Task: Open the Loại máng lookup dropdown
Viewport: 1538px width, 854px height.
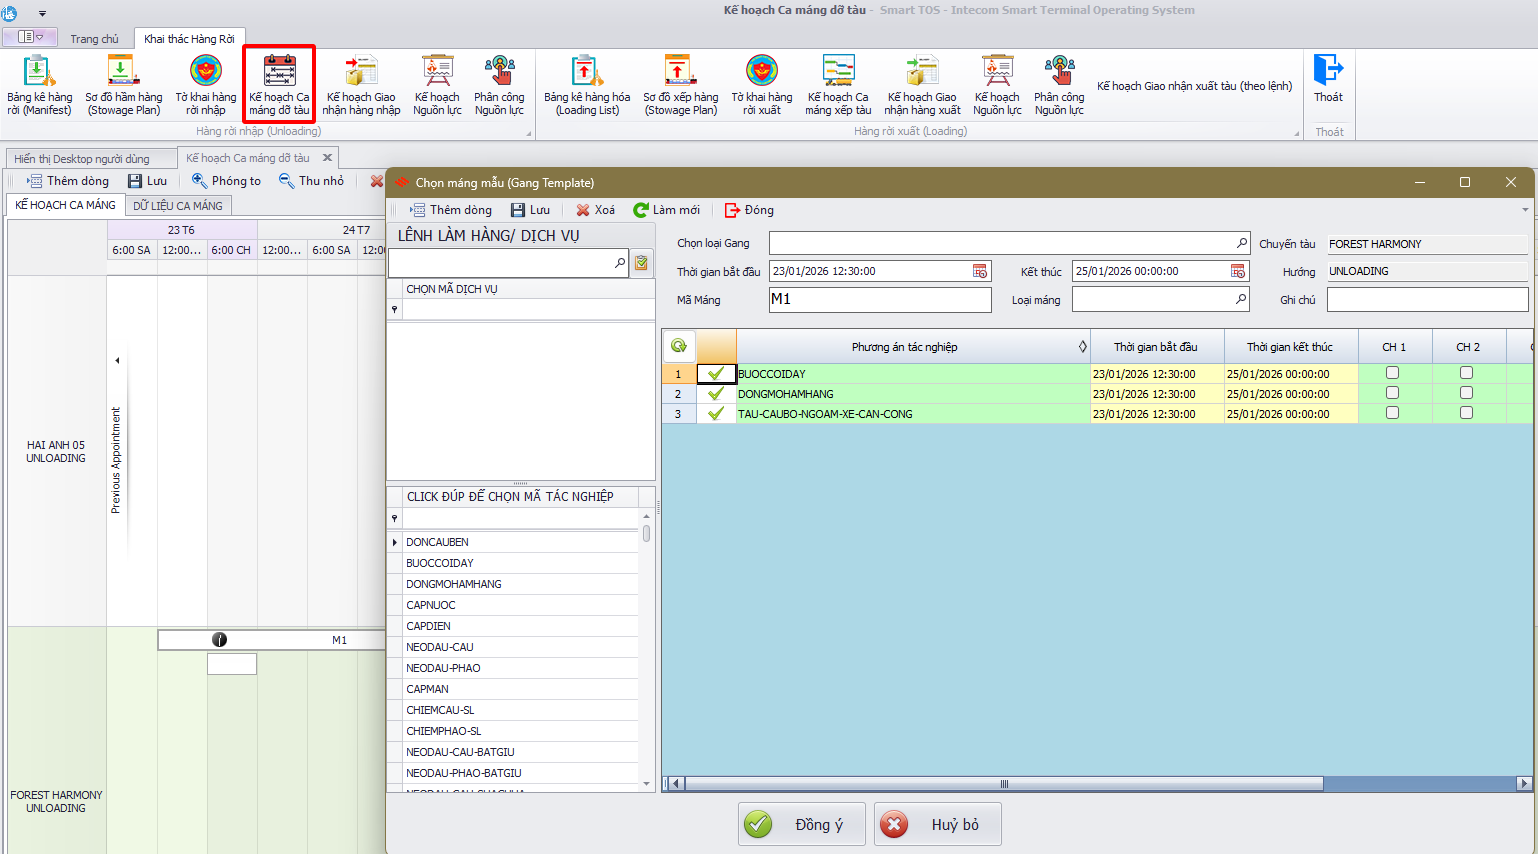Action: (x=1241, y=299)
